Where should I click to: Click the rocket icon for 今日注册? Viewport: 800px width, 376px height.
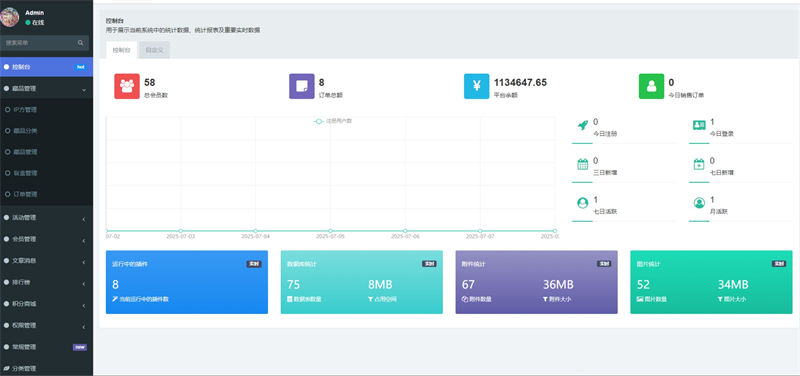[x=583, y=125]
